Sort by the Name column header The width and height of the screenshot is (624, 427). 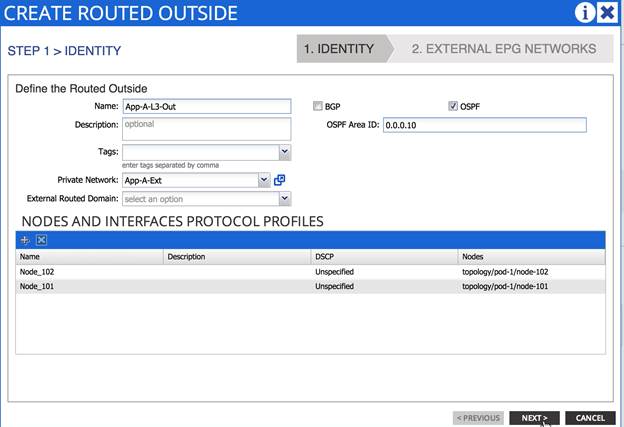tap(90, 257)
